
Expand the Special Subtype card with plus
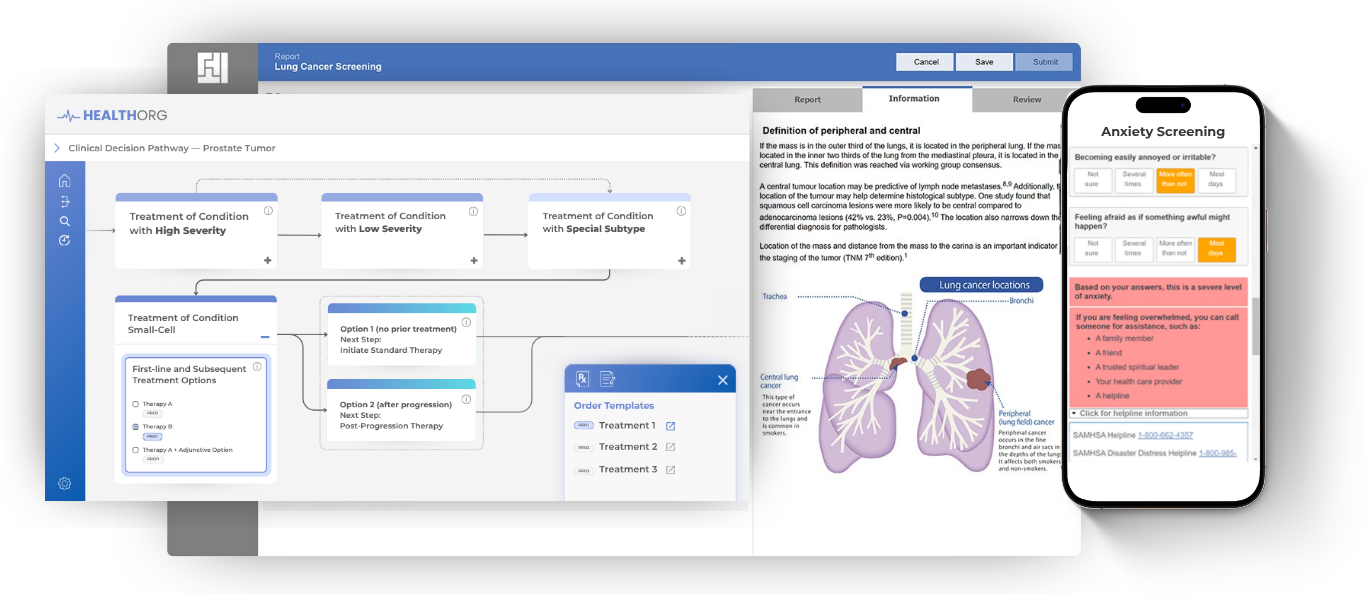(x=682, y=260)
